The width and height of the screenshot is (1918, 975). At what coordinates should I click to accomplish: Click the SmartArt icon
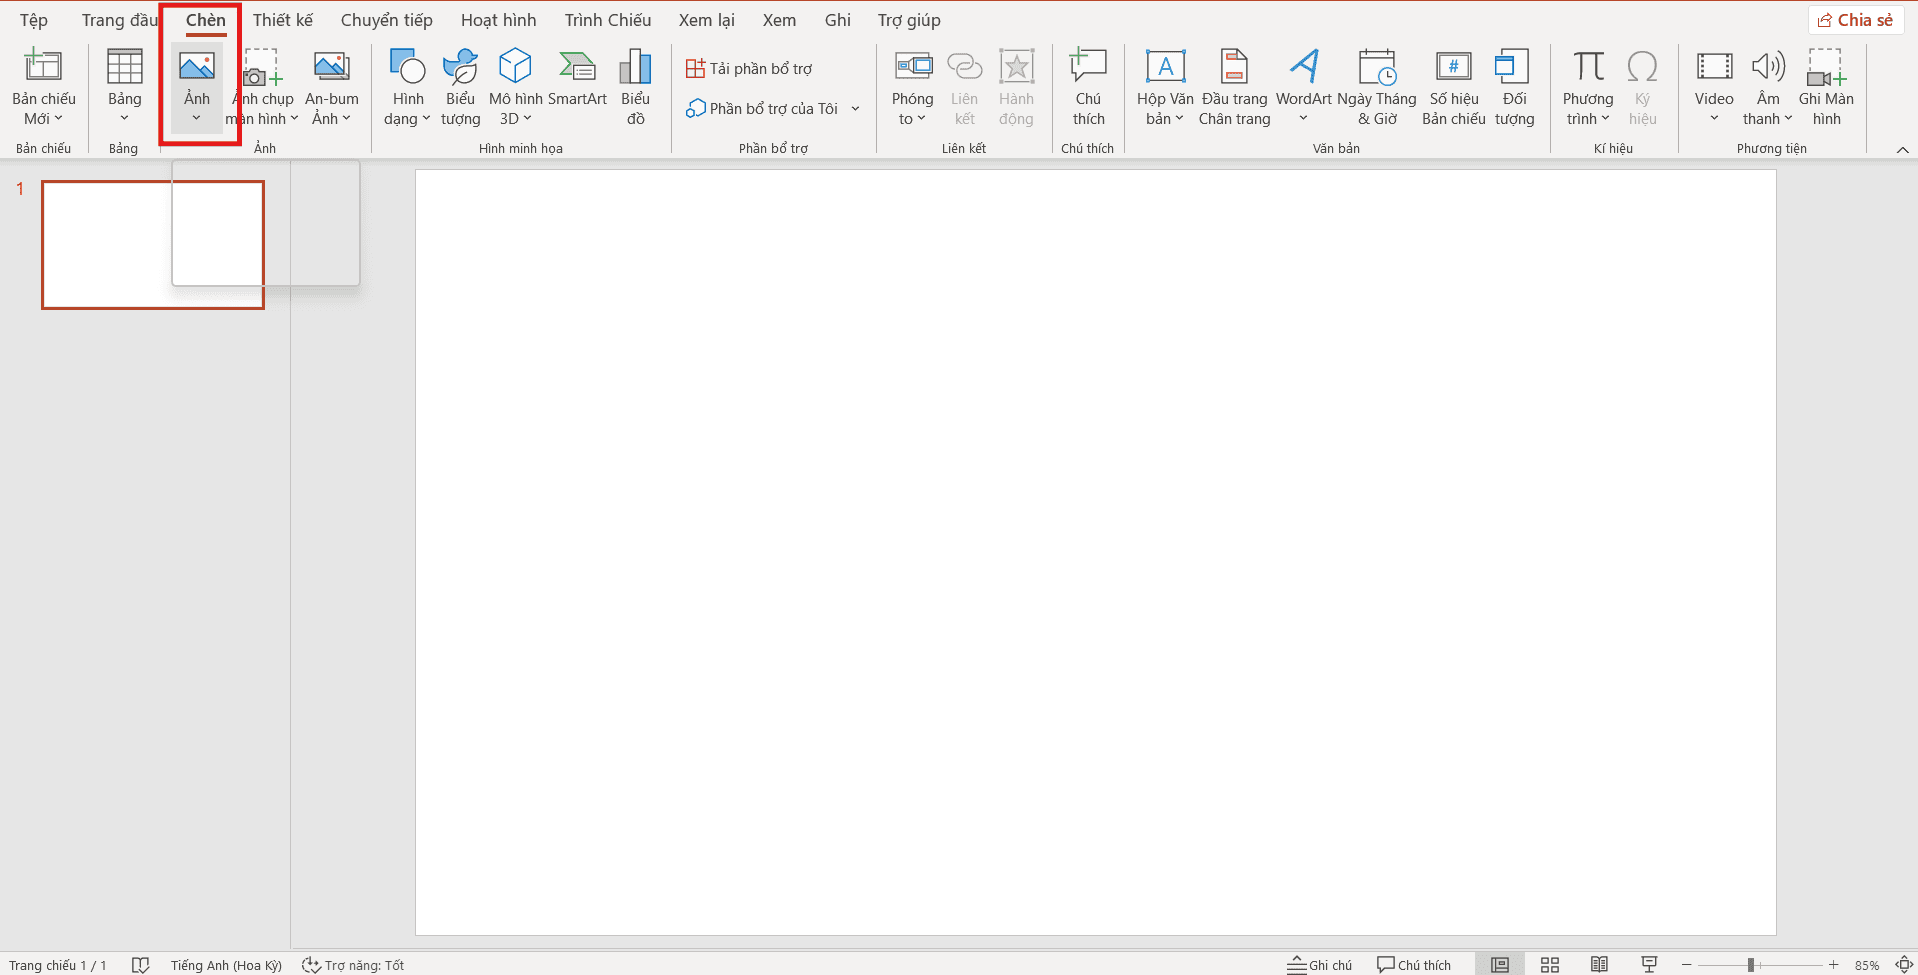pos(577,68)
